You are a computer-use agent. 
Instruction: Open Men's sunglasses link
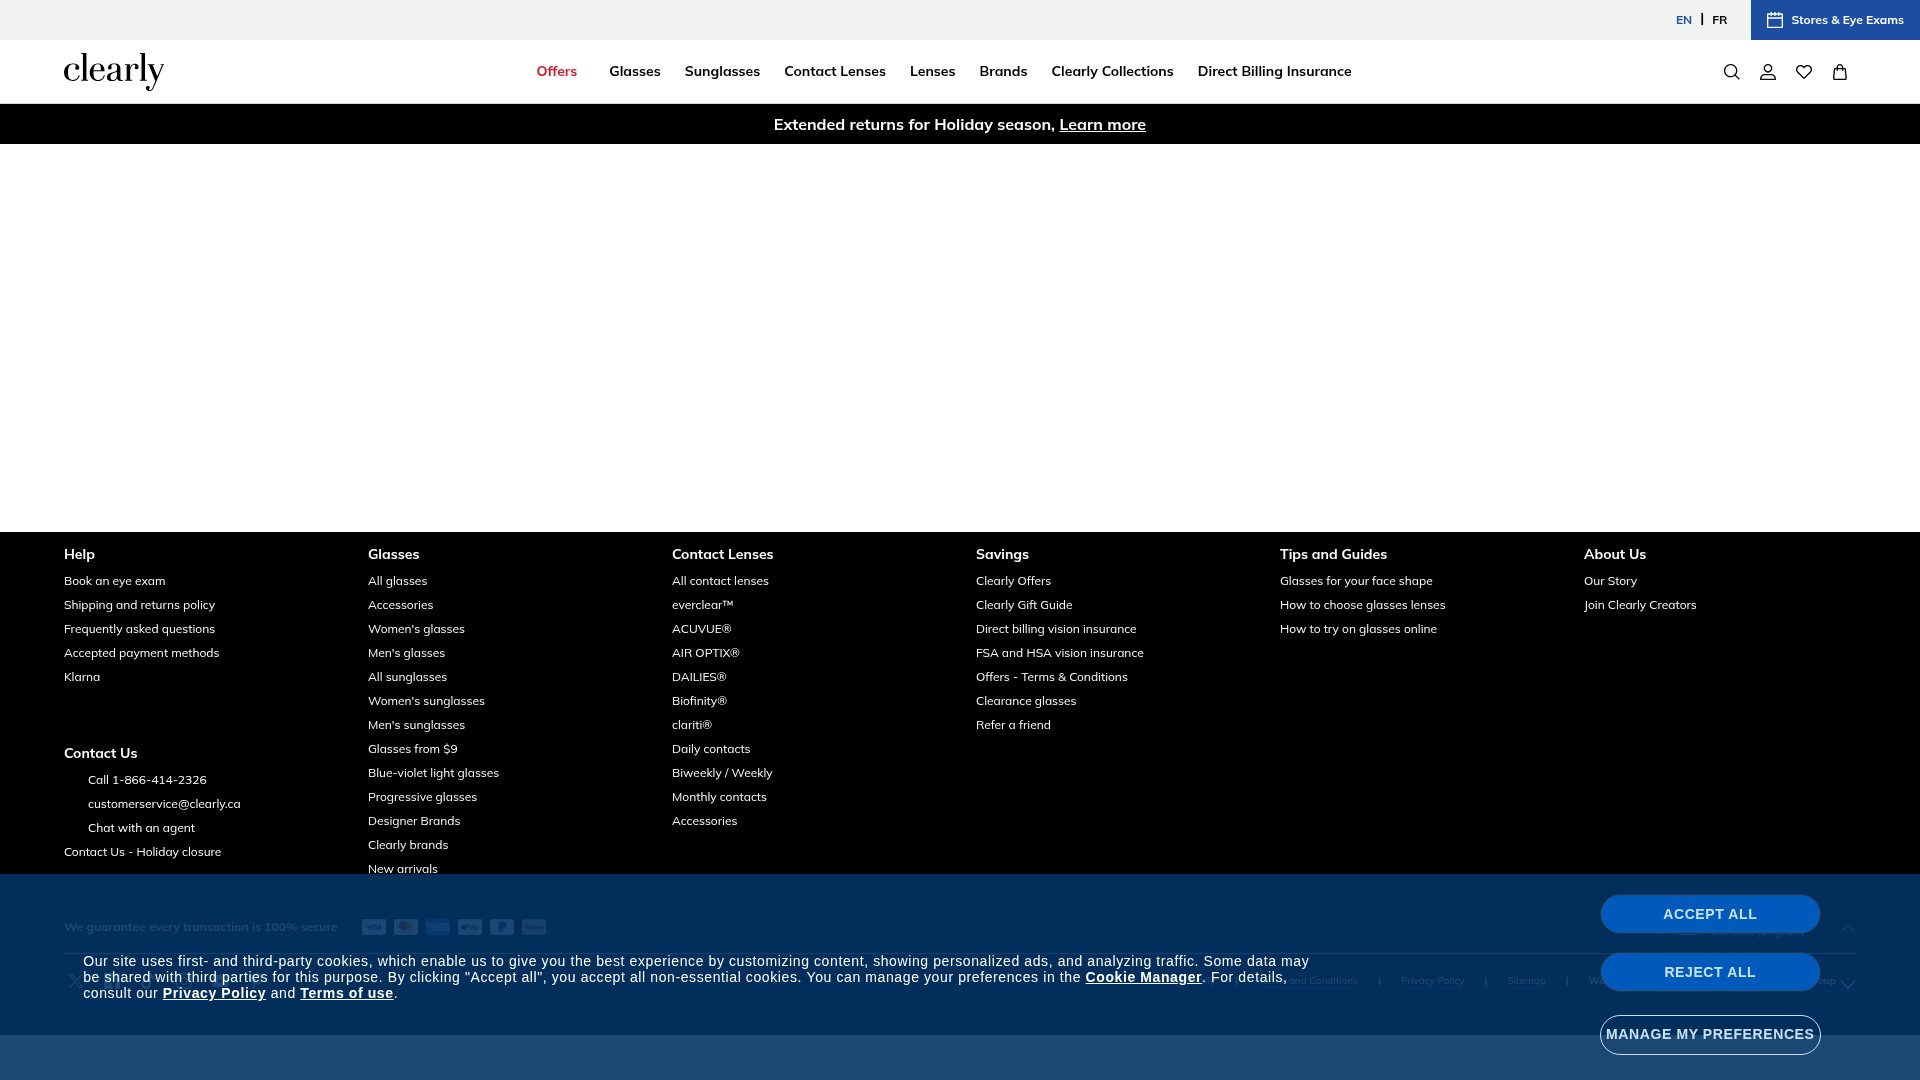pyautogui.click(x=417, y=725)
